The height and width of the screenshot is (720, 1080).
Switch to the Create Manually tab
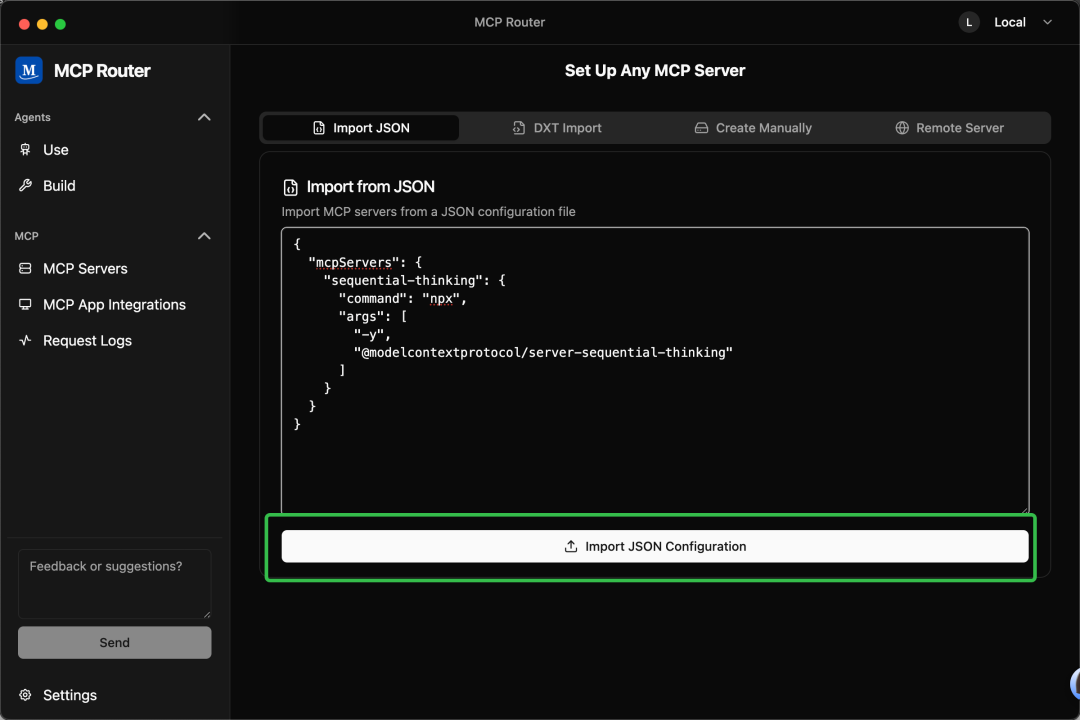coord(753,128)
